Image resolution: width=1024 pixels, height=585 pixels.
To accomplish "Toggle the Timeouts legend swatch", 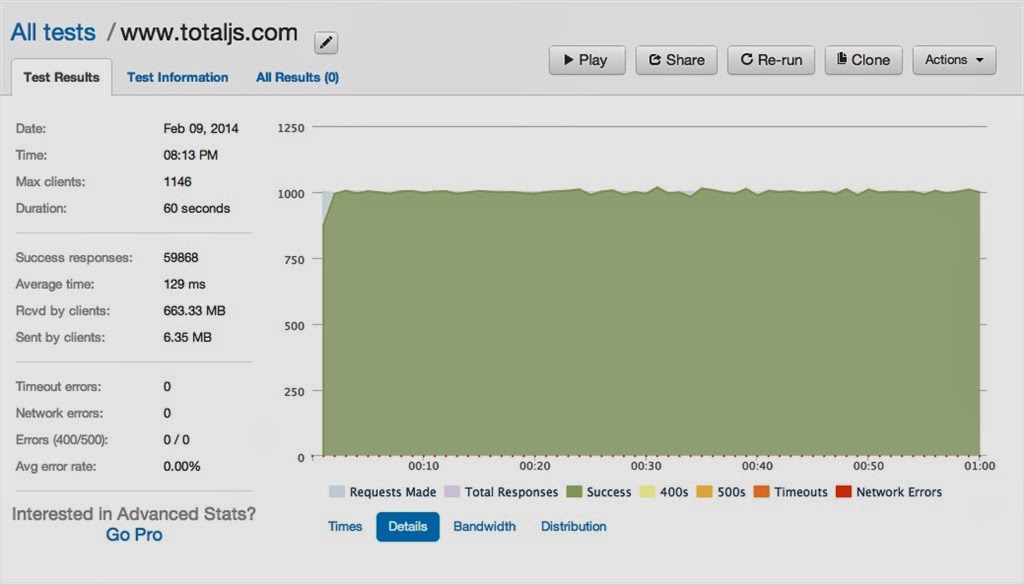I will point(761,492).
